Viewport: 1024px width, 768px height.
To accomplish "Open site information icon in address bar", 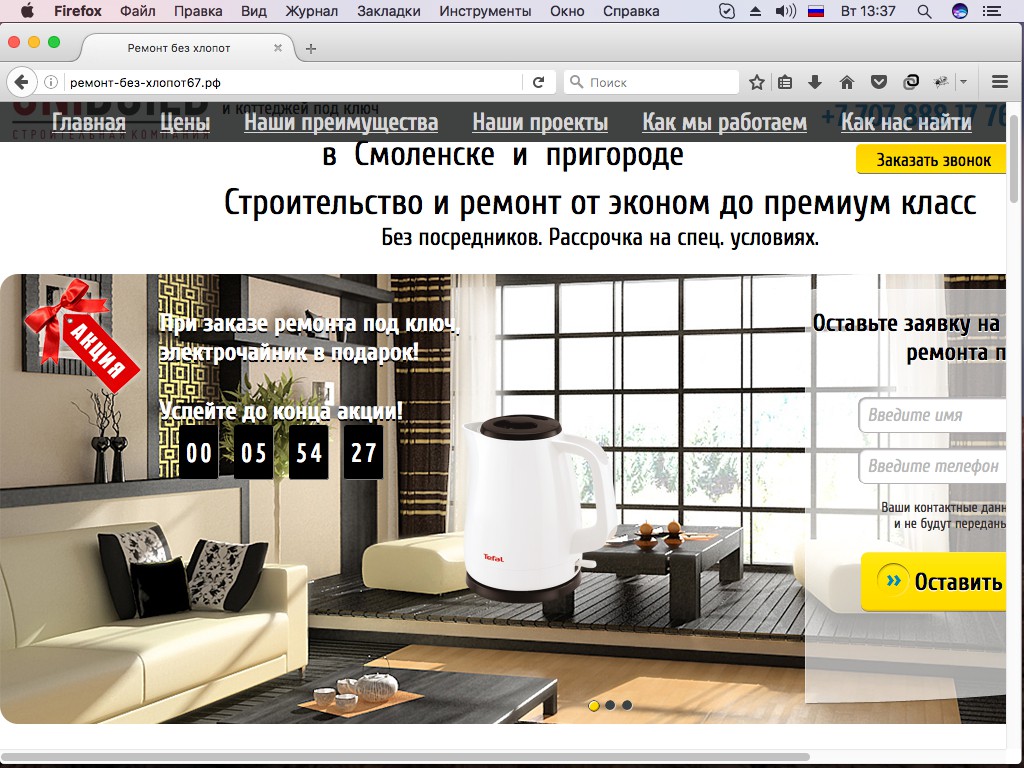I will 51,82.
